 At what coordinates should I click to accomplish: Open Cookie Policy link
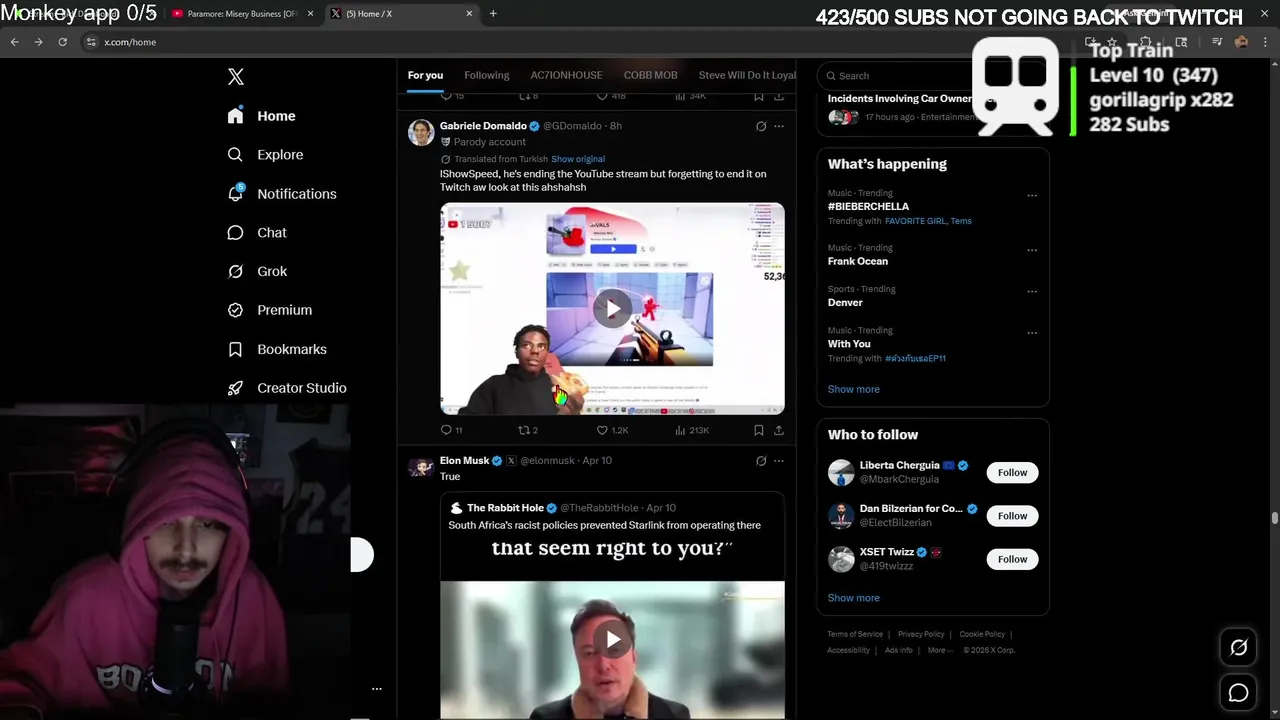(x=982, y=634)
